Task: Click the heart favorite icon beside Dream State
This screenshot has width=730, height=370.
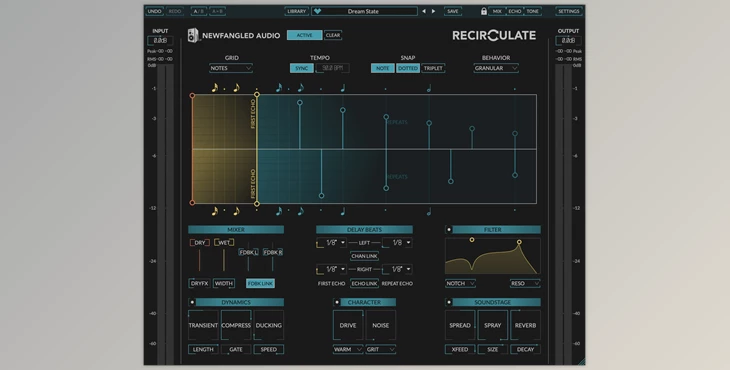Action: [x=317, y=11]
